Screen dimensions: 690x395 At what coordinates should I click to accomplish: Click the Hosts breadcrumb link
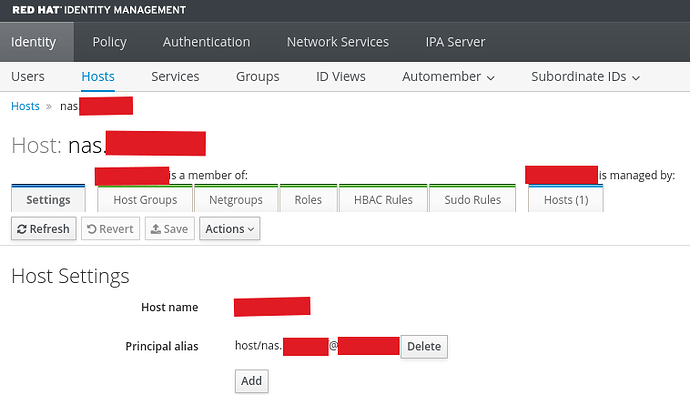coord(25,106)
